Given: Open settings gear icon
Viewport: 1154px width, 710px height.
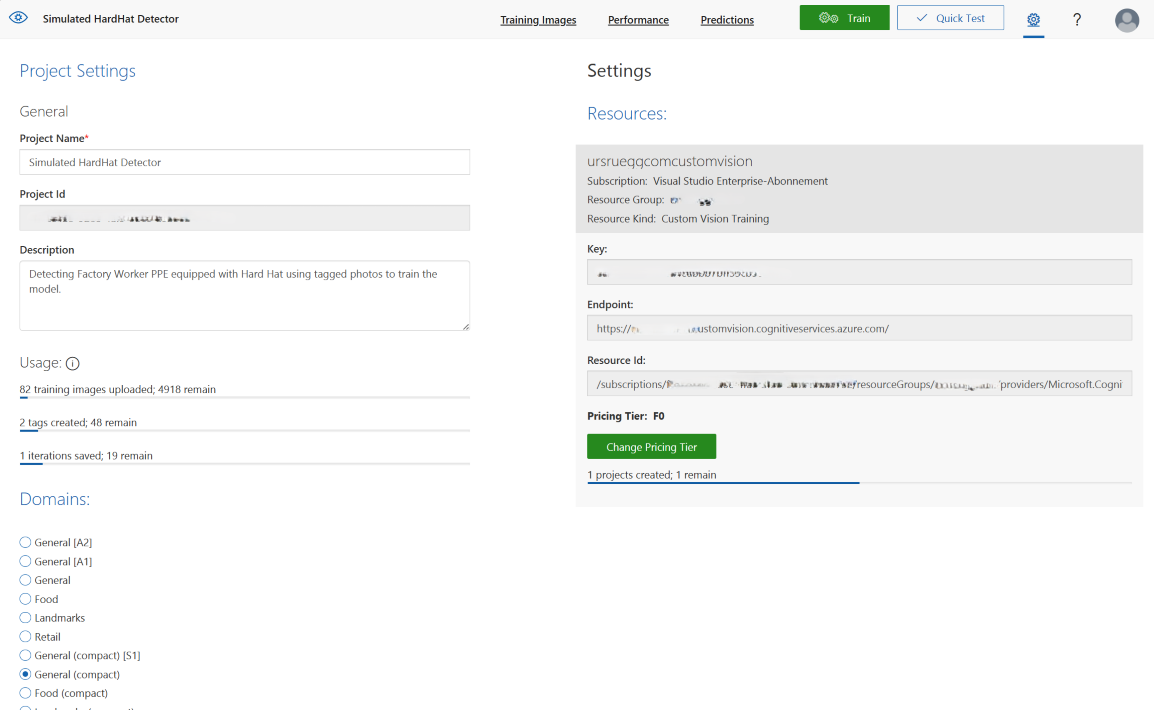Looking at the screenshot, I should tap(1033, 19).
